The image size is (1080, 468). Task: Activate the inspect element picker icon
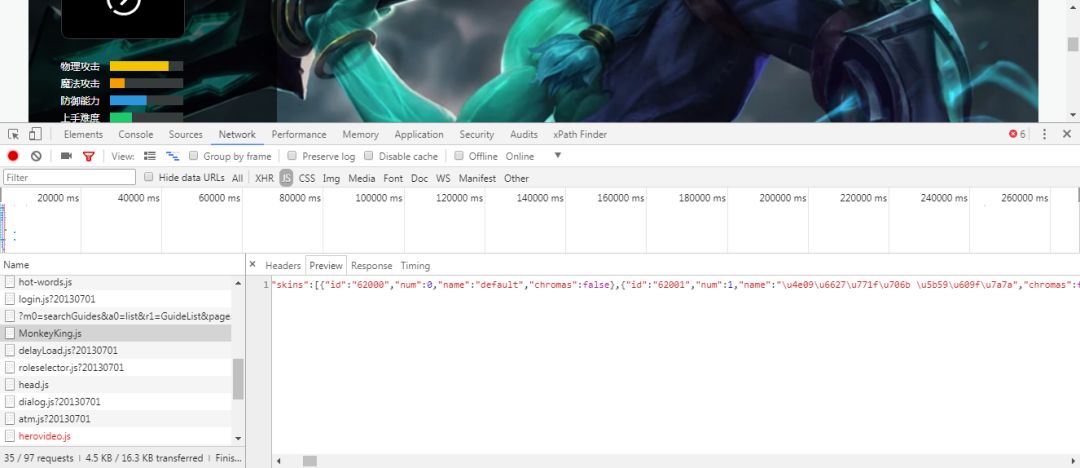click(x=13, y=134)
